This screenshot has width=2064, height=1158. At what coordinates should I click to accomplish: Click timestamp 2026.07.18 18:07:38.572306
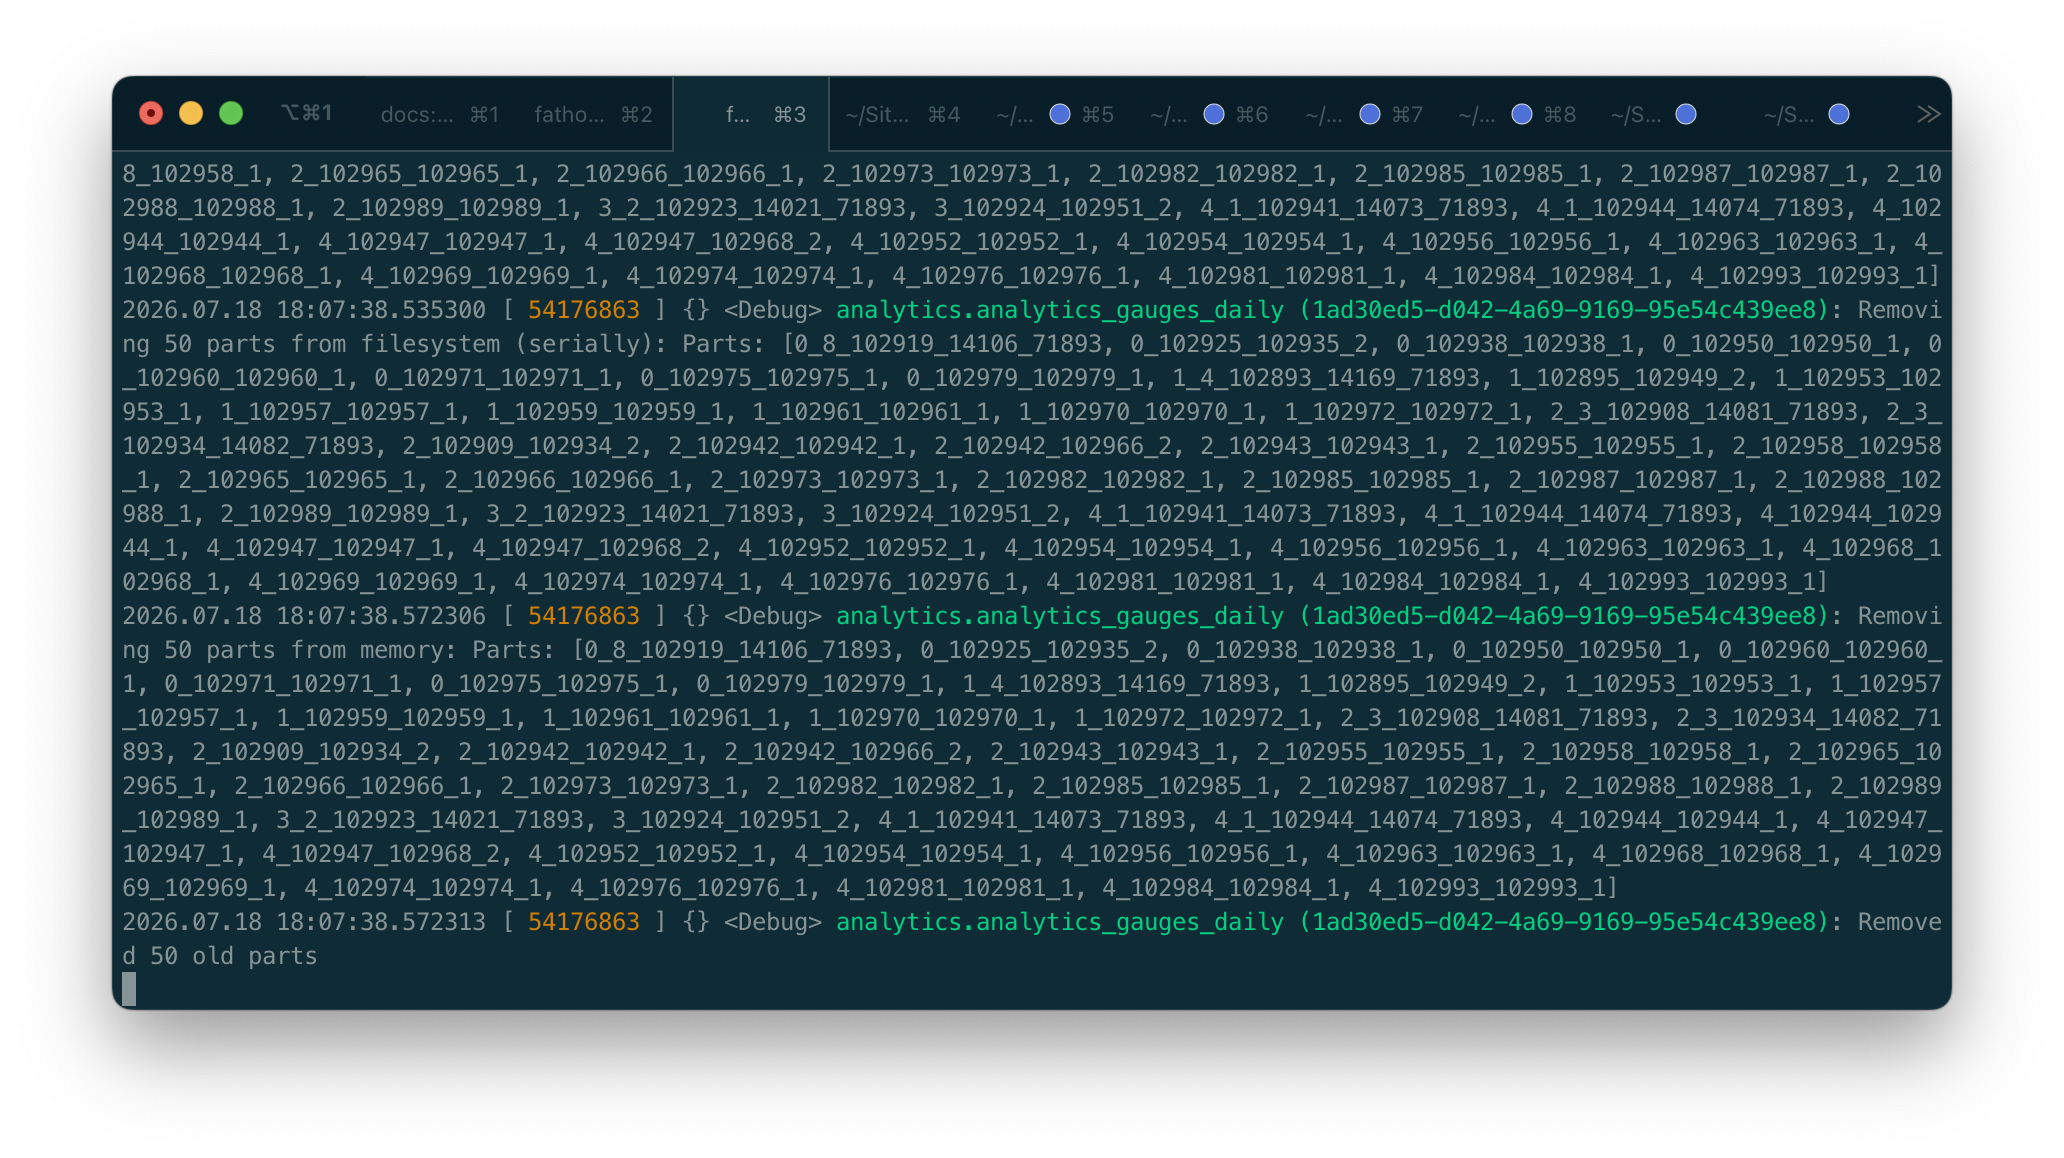click(x=304, y=616)
